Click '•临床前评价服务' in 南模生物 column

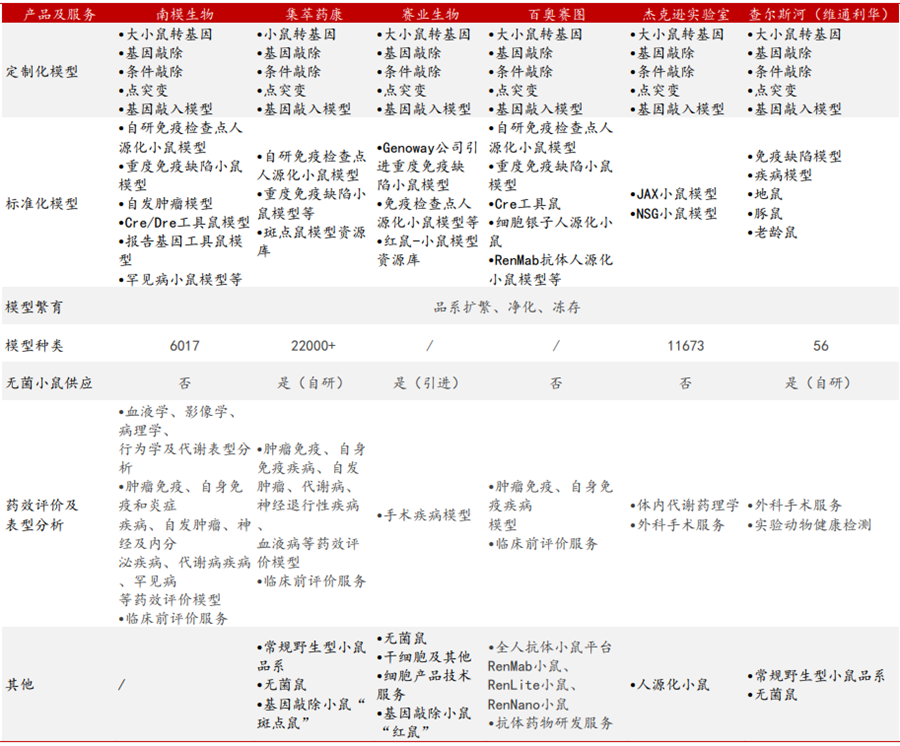coord(173,619)
